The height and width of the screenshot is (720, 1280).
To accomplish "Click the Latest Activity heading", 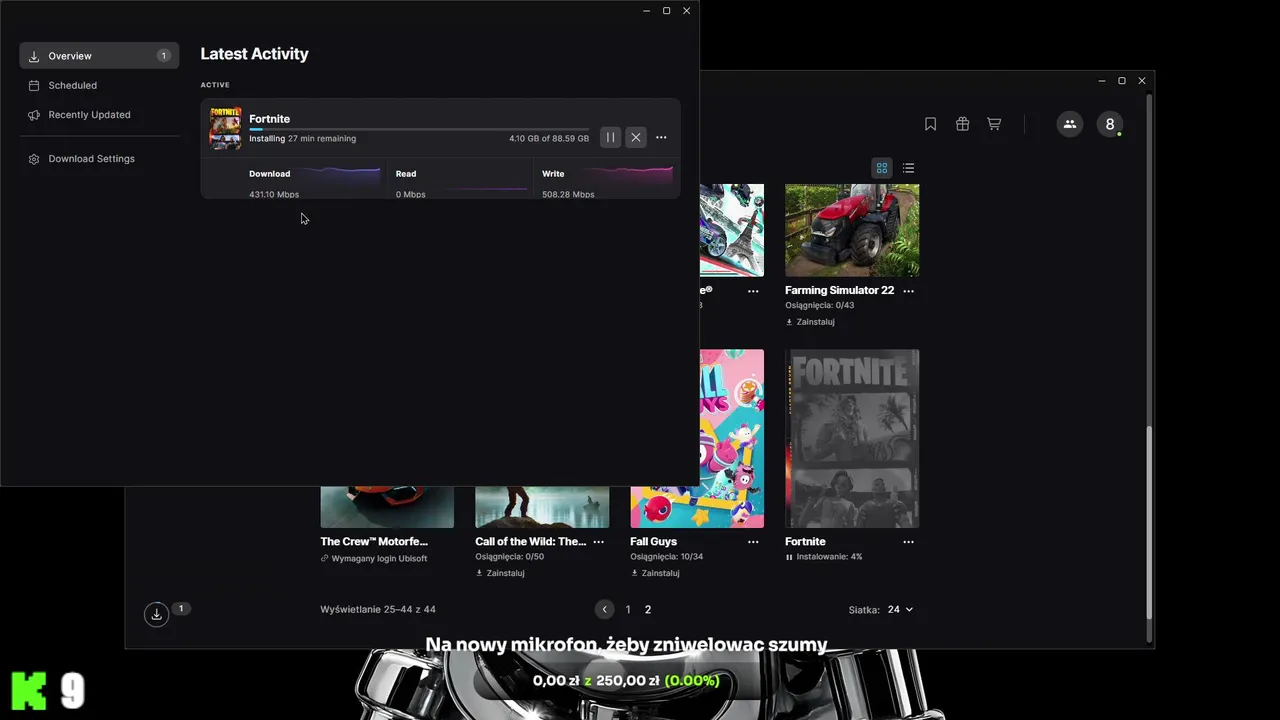I will point(254,54).
